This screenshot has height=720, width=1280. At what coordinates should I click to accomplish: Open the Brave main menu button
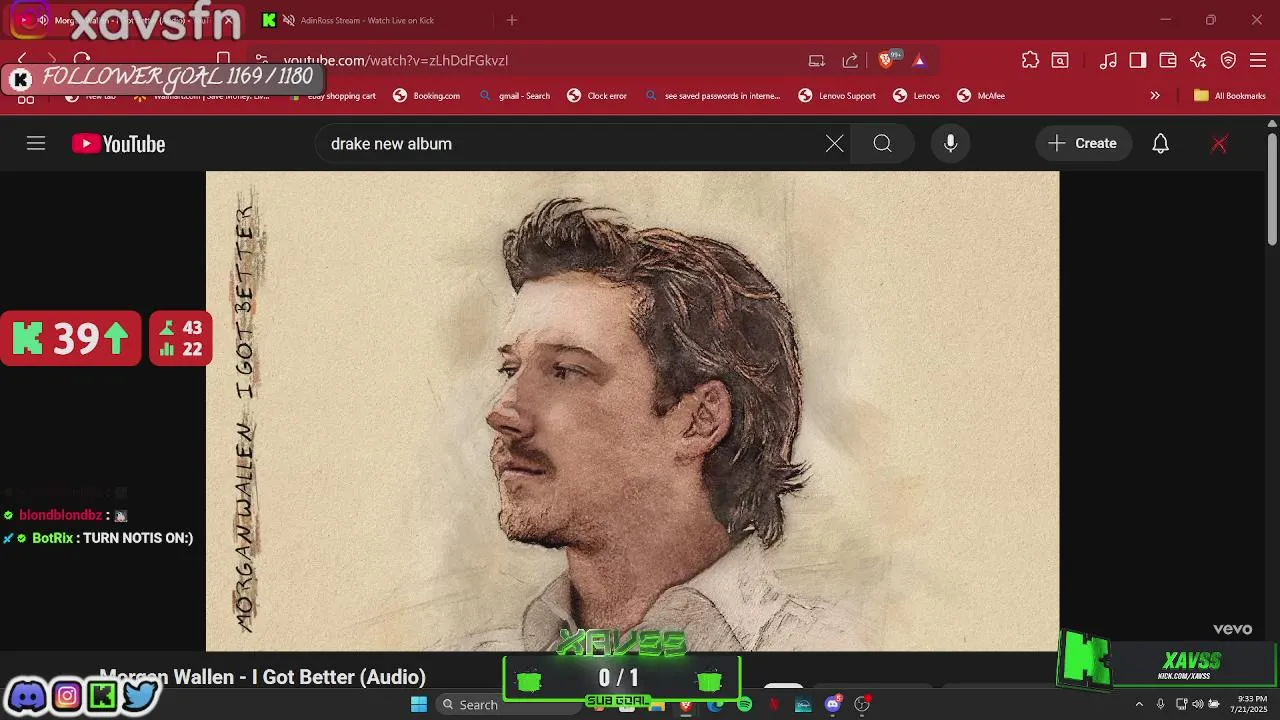click(1258, 60)
